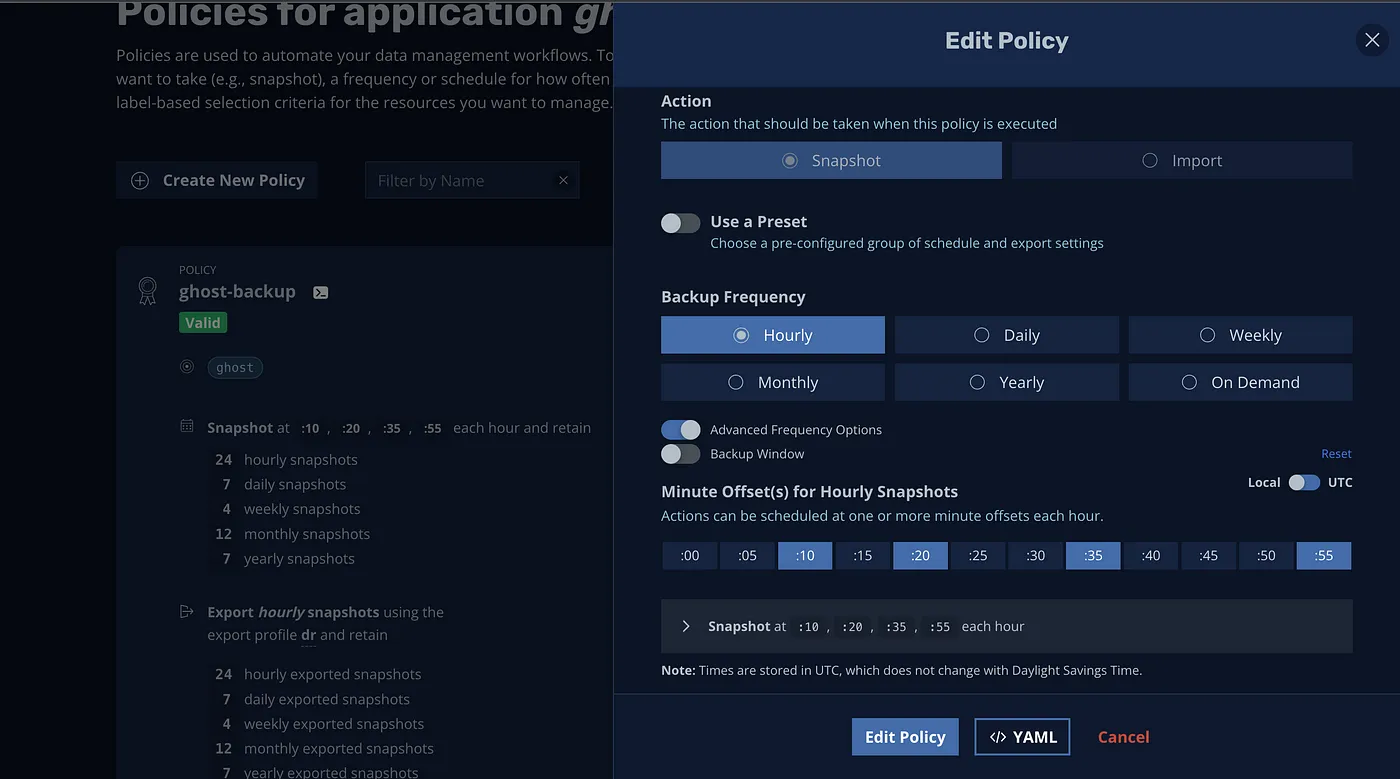Viewport: 1400px width, 779px height.
Task: Open the YAML view button
Action: point(1022,737)
